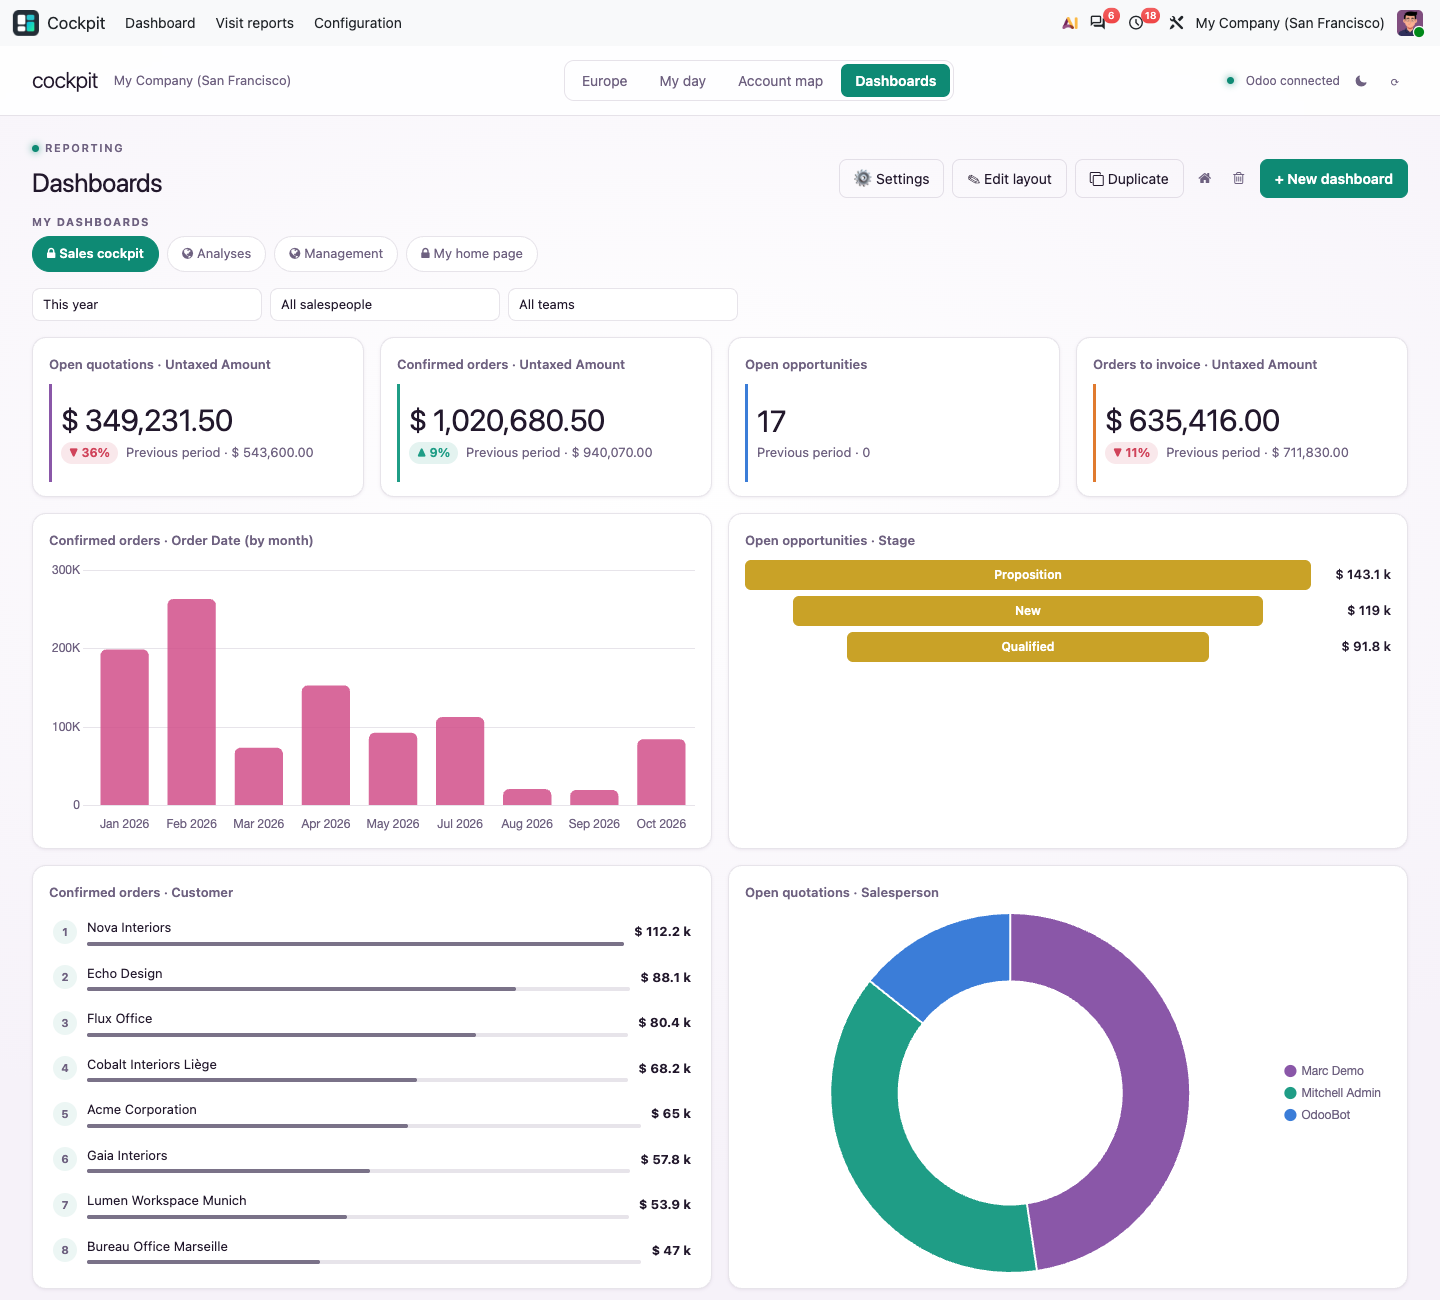The height and width of the screenshot is (1300, 1440).
Task: Open the AI assistant icon
Action: (x=1070, y=23)
